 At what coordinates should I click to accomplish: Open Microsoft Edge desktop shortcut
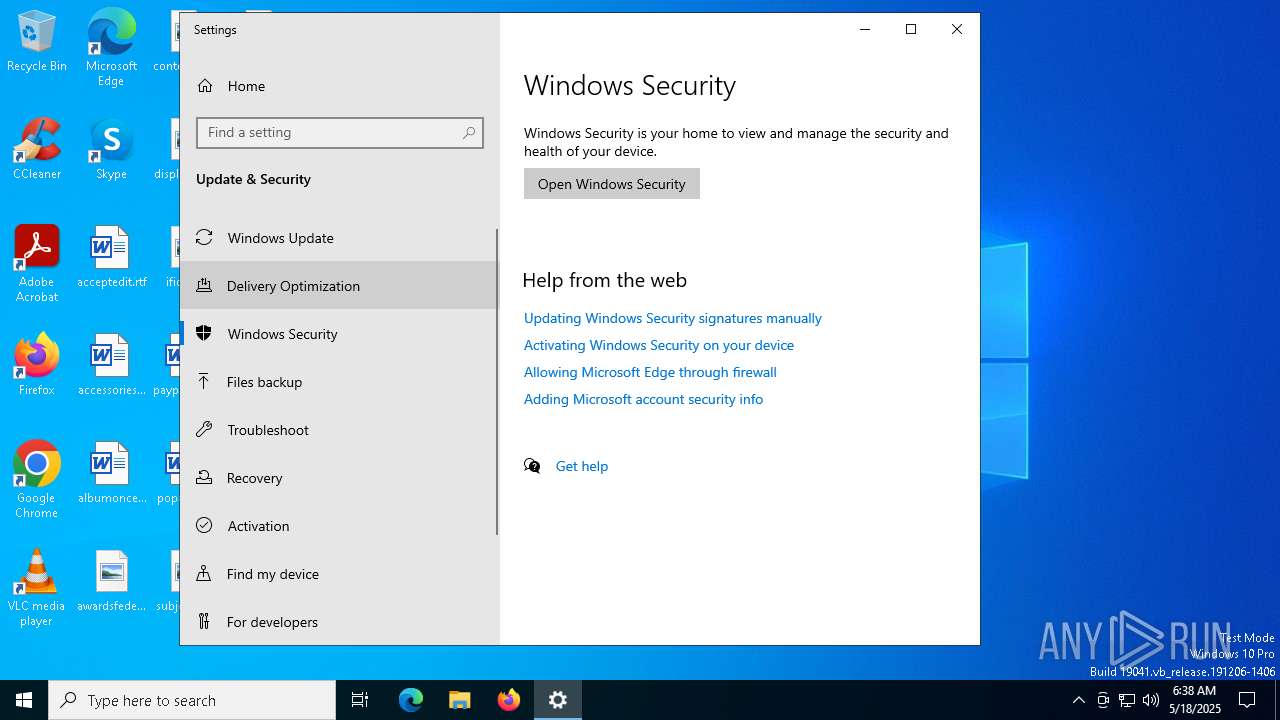[111, 47]
